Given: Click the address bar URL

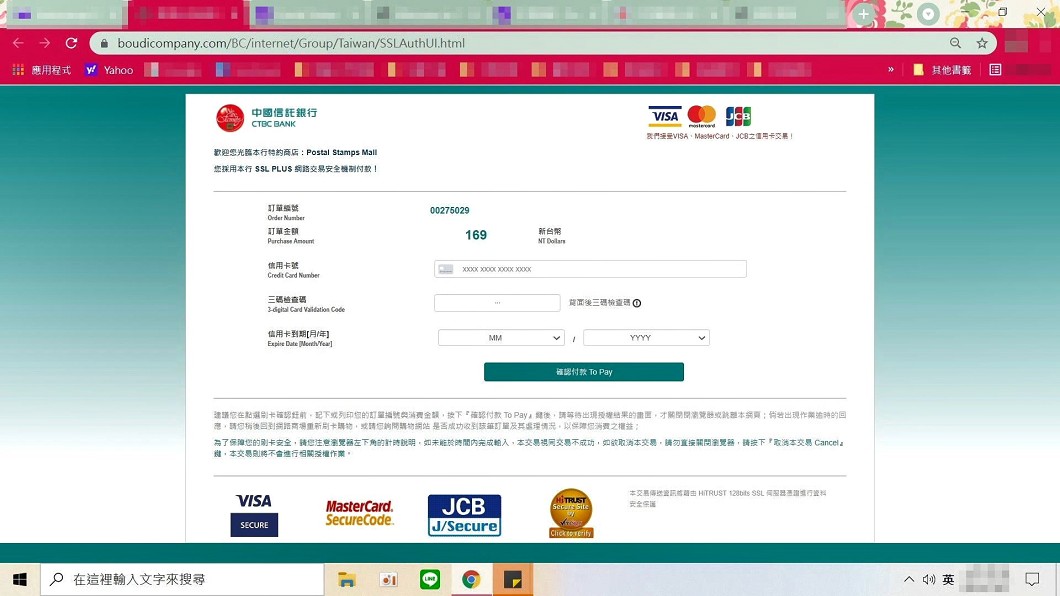Looking at the screenshot, I should click(291, 43).
